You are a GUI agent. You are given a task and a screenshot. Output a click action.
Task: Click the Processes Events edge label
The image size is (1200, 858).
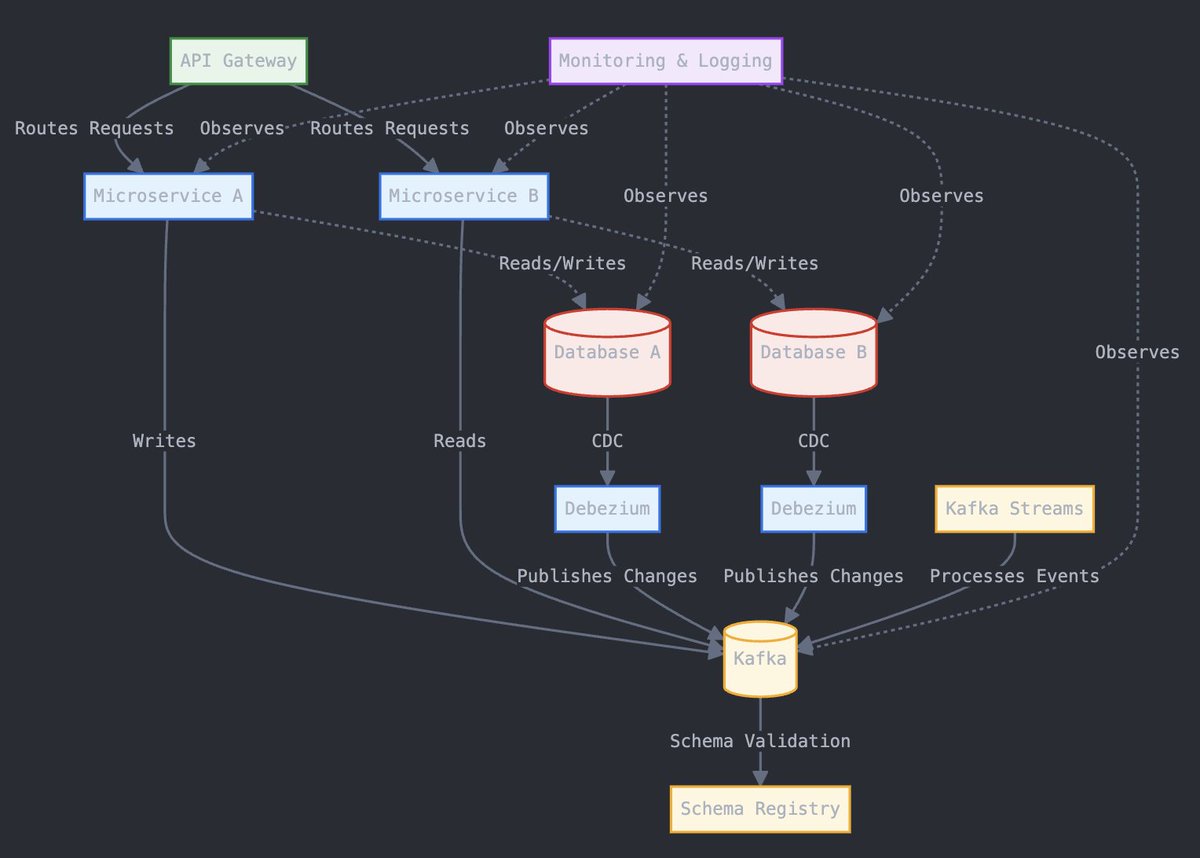point(1014,576)
